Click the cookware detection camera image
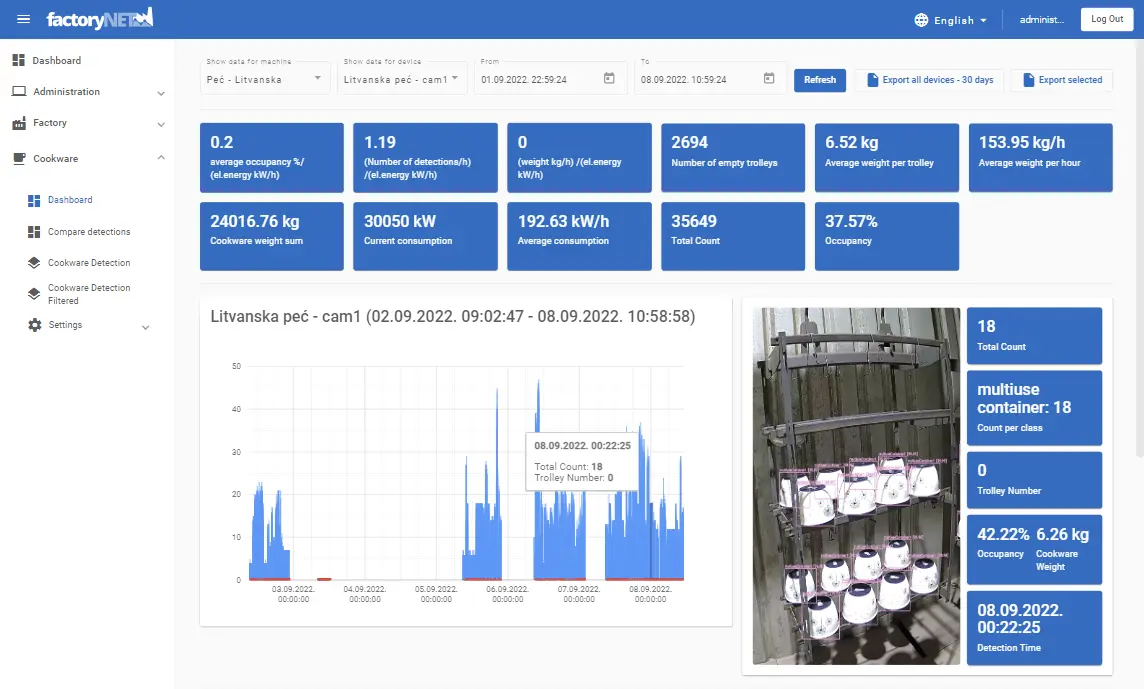 [x=856, y=486]
